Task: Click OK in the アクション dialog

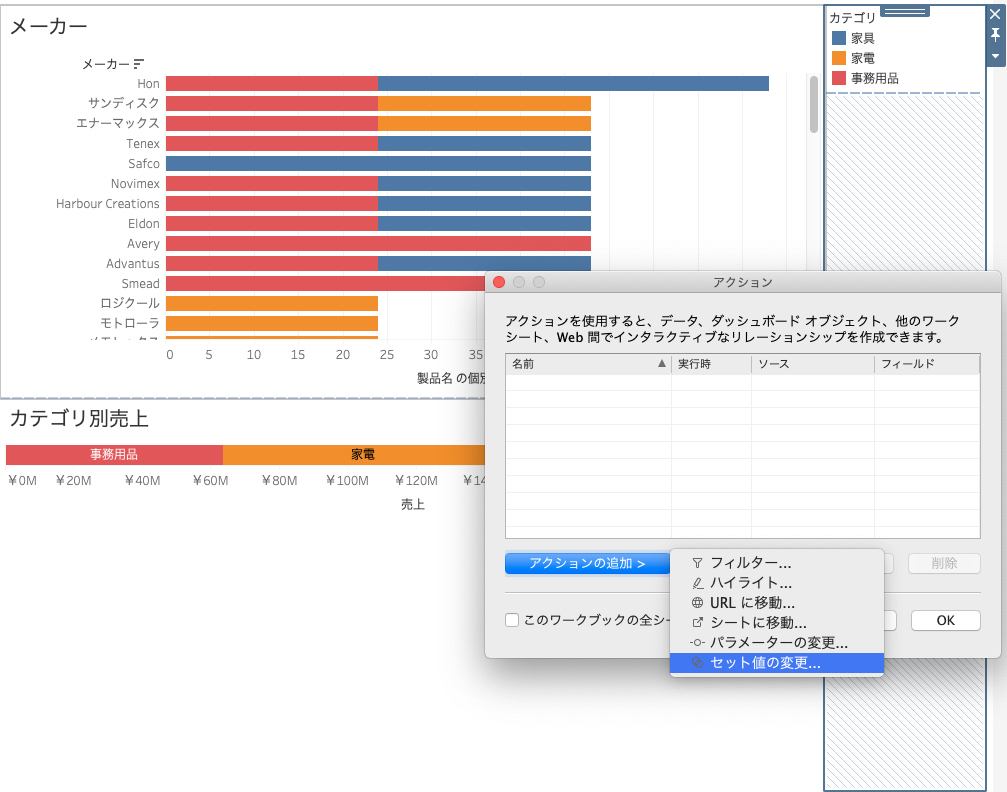Action: [x=945, y=620]
